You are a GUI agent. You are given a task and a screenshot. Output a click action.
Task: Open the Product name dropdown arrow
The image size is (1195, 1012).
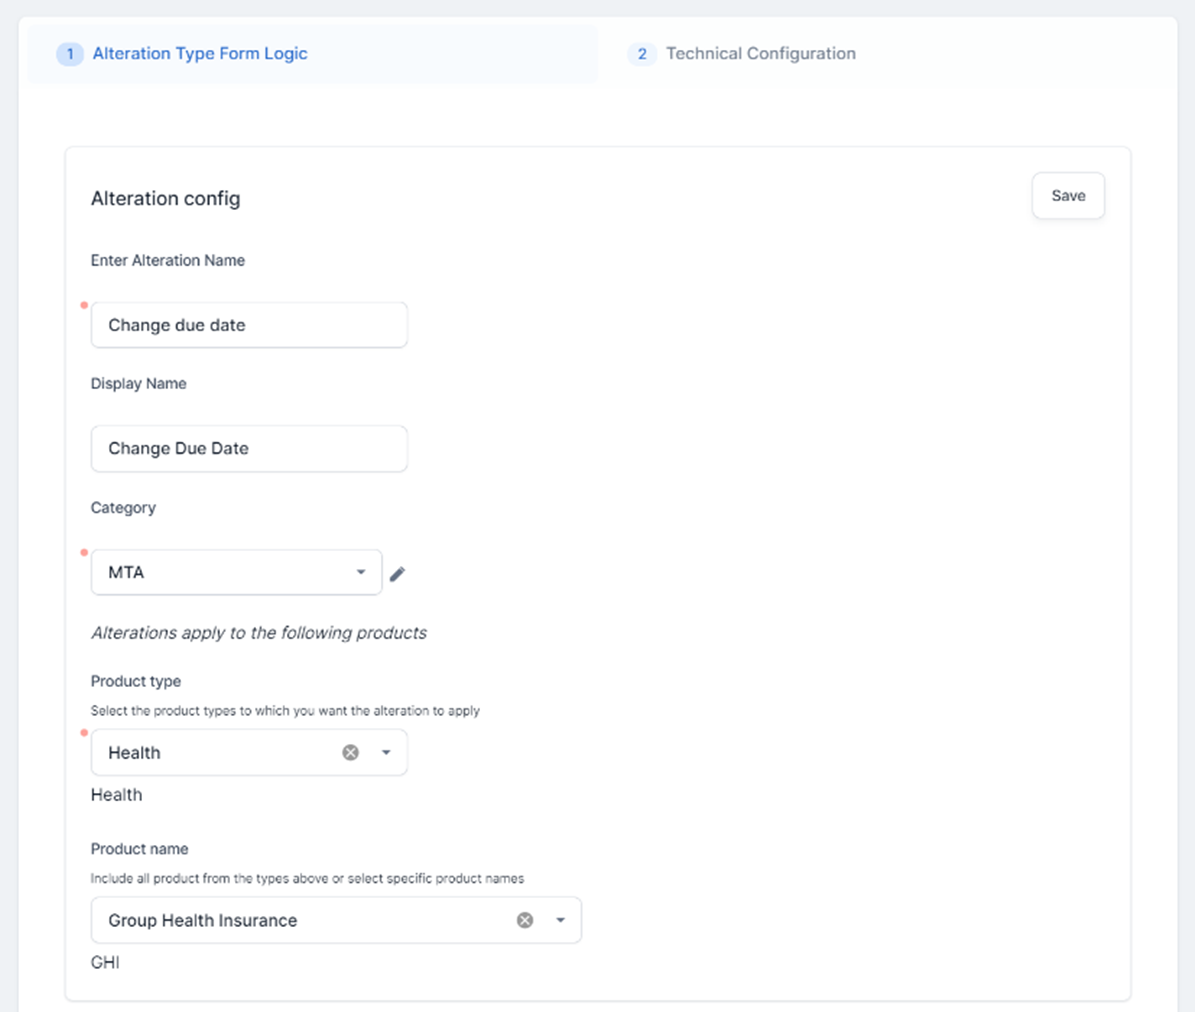click(x=561, y=921)
